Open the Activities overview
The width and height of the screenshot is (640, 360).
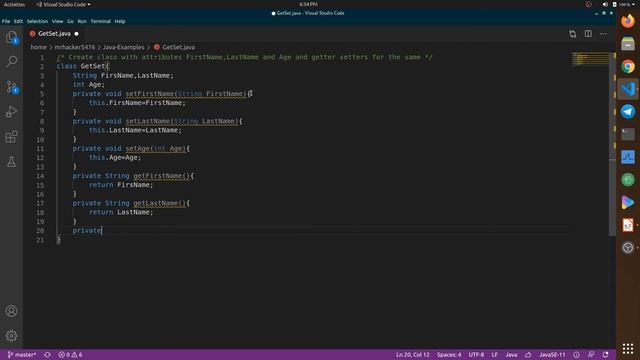(14, 4)
